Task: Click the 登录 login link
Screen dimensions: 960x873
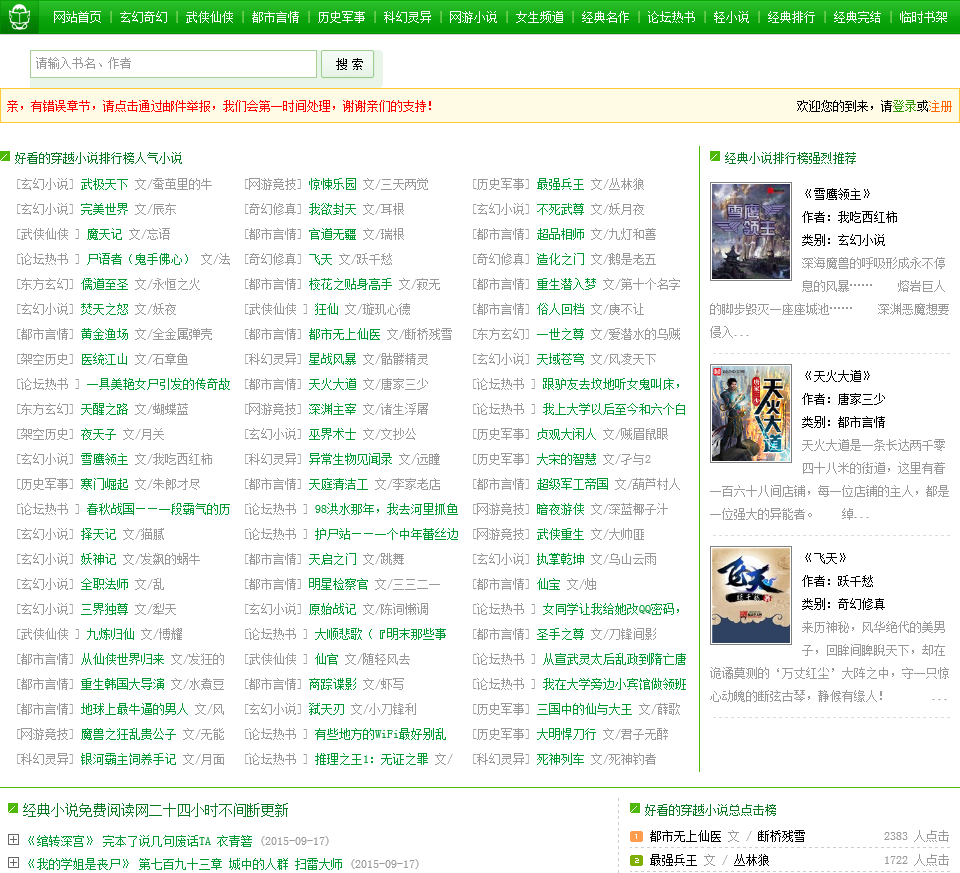Action: click(x=904, y=107)
